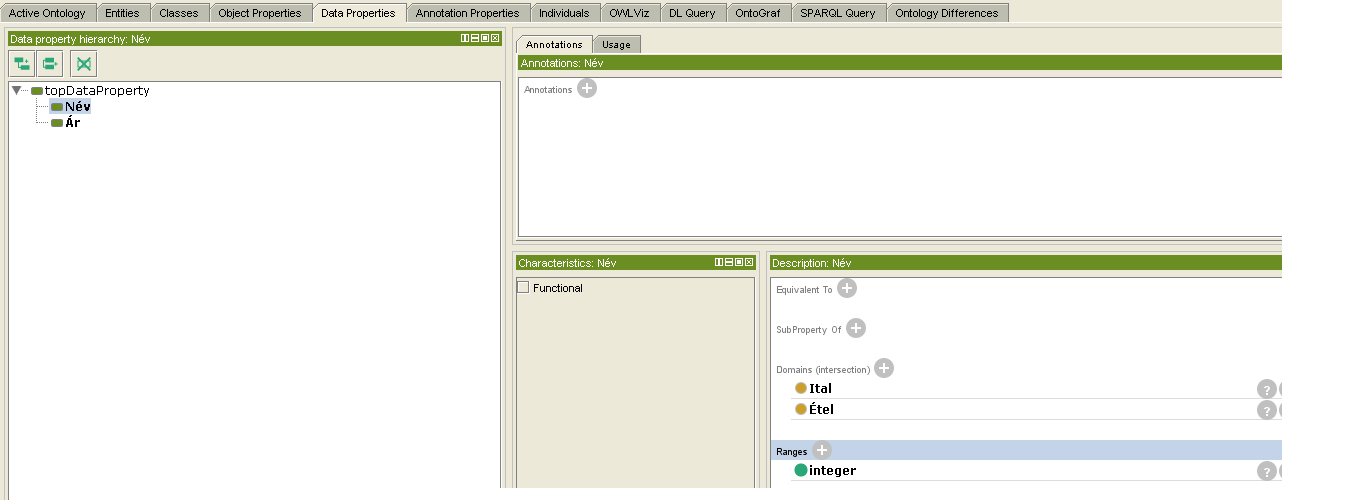Float the Characteristics panel
Image resolution: width=1360 pixels, height=500 pixels.
[739, 262]
